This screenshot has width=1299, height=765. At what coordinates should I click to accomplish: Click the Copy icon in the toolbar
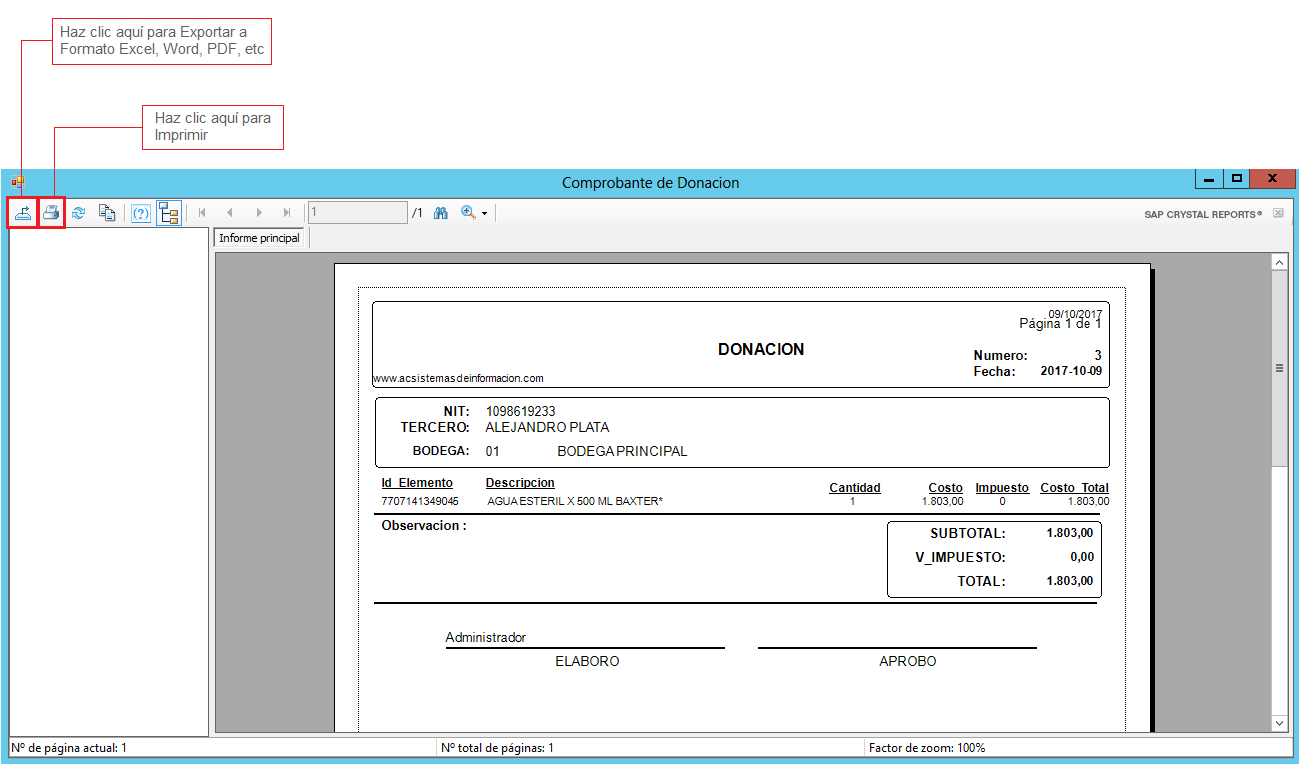pyautogui.click(x=106, y=213)
